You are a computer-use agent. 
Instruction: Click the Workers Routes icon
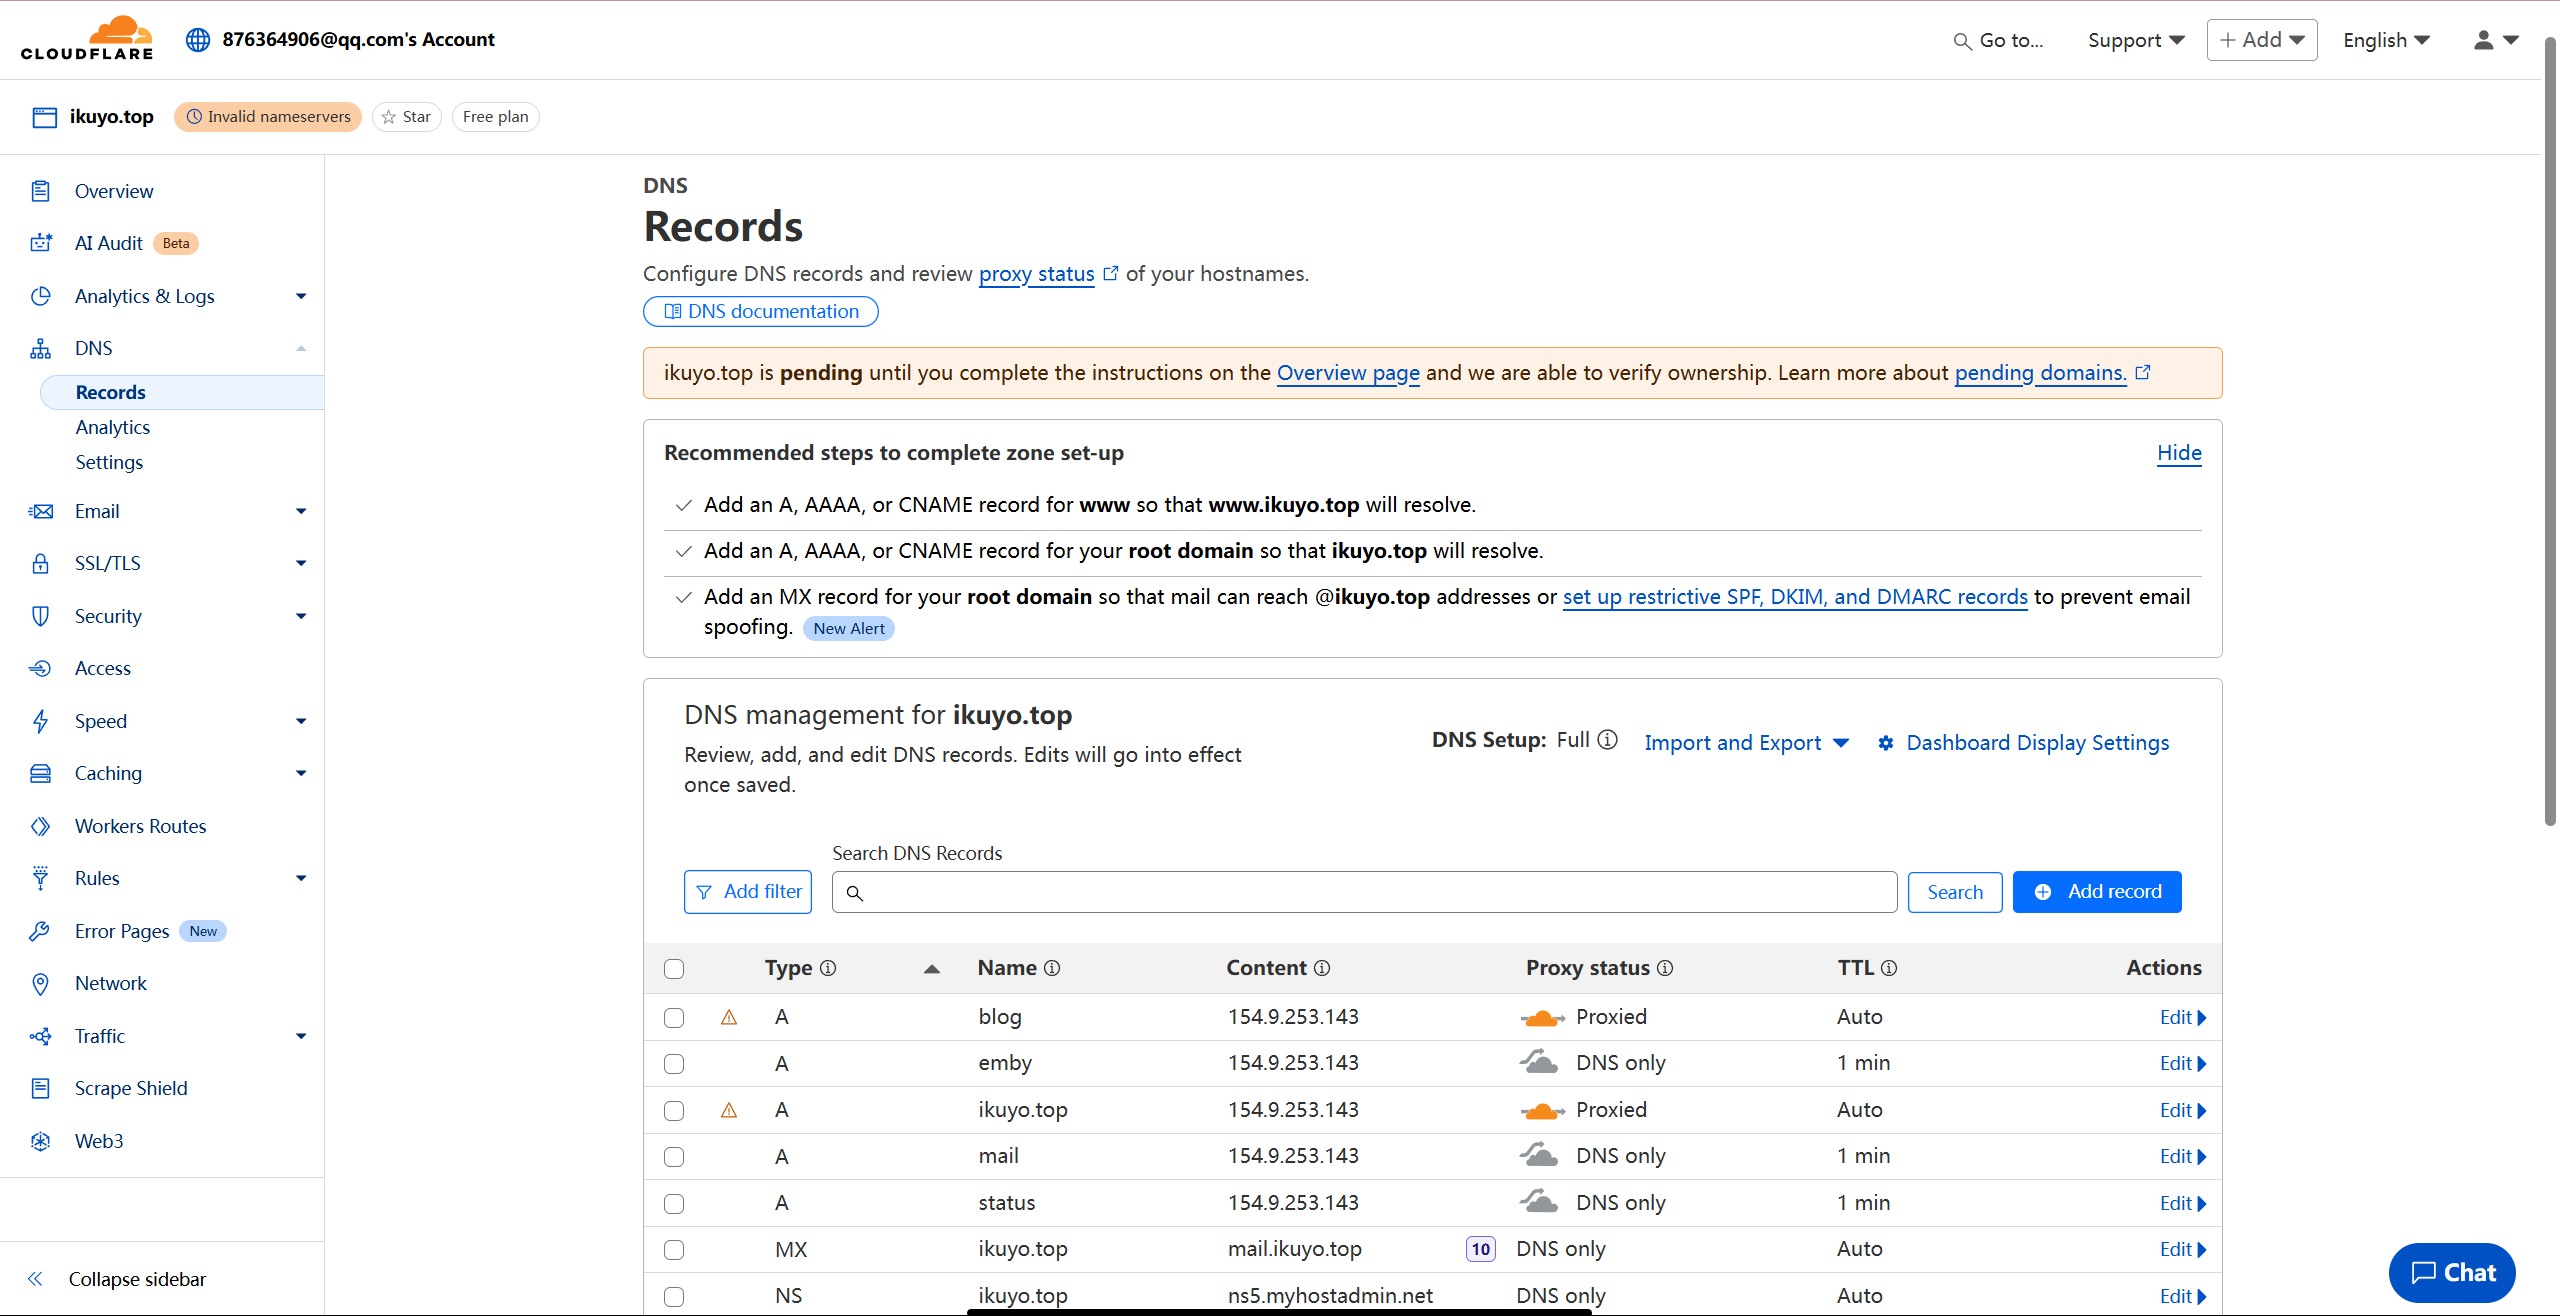41,826
